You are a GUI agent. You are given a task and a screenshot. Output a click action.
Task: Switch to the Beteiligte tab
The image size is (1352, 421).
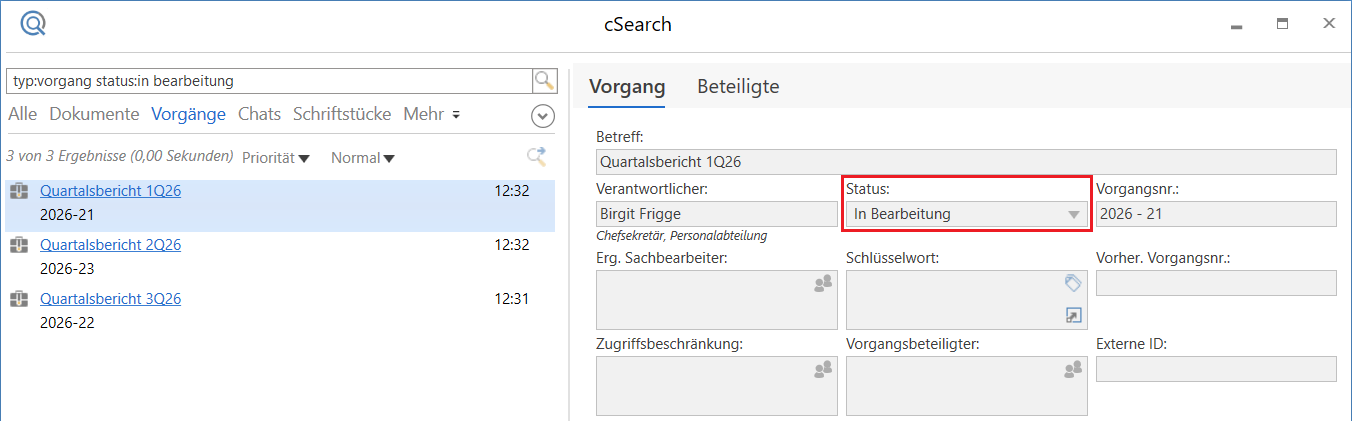(x=738, y=87)
